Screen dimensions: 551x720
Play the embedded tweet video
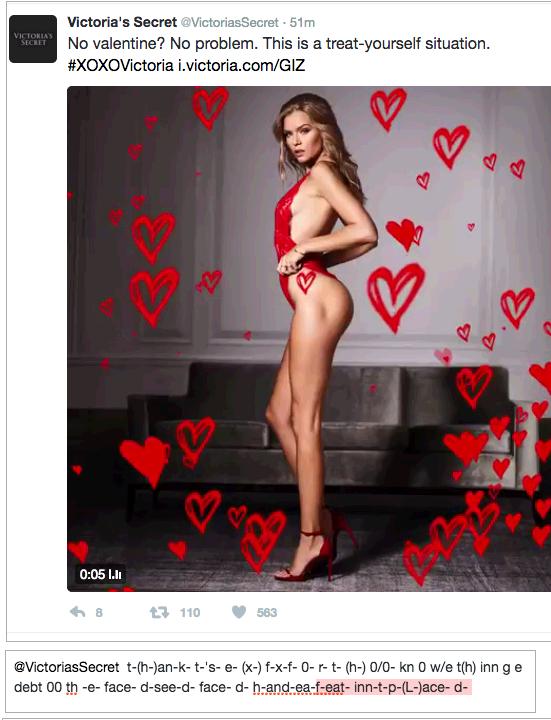[309, 338]
